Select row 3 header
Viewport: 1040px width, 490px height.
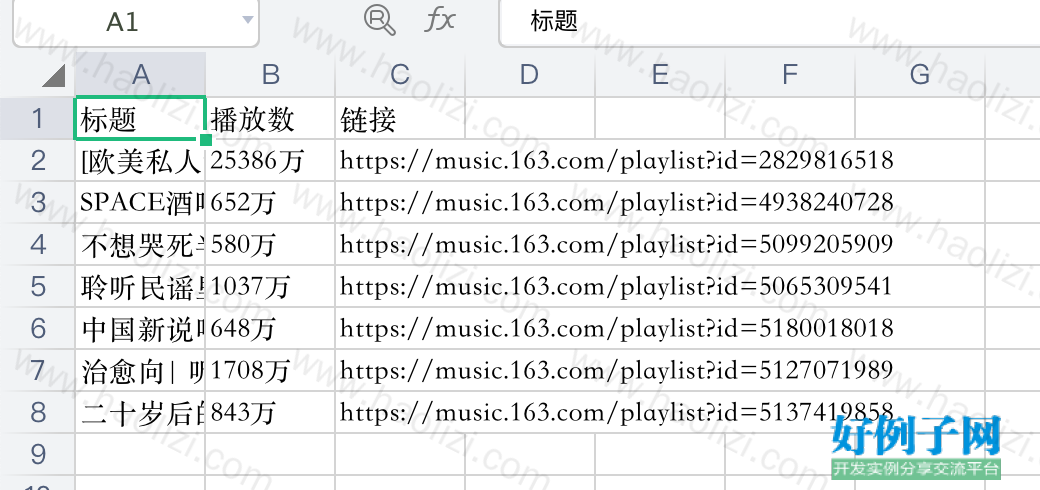(37, 202)
